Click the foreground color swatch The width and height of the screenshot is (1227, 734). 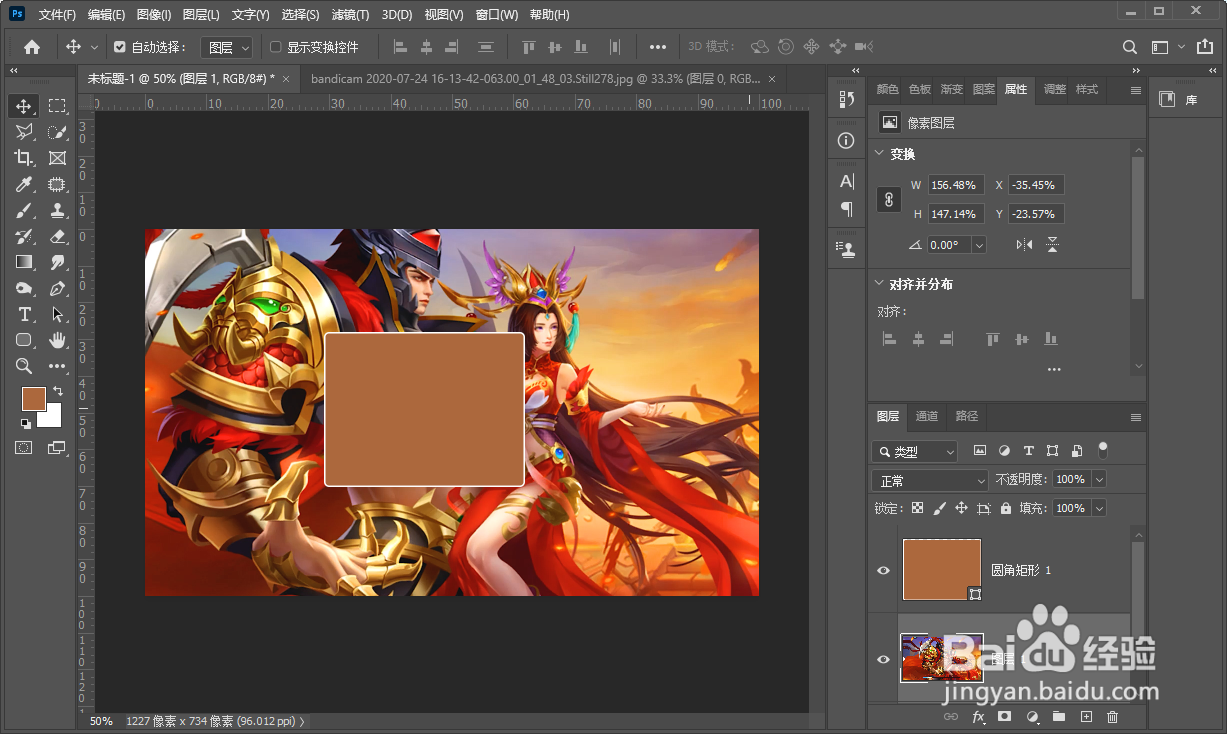[x=34, y=398]
